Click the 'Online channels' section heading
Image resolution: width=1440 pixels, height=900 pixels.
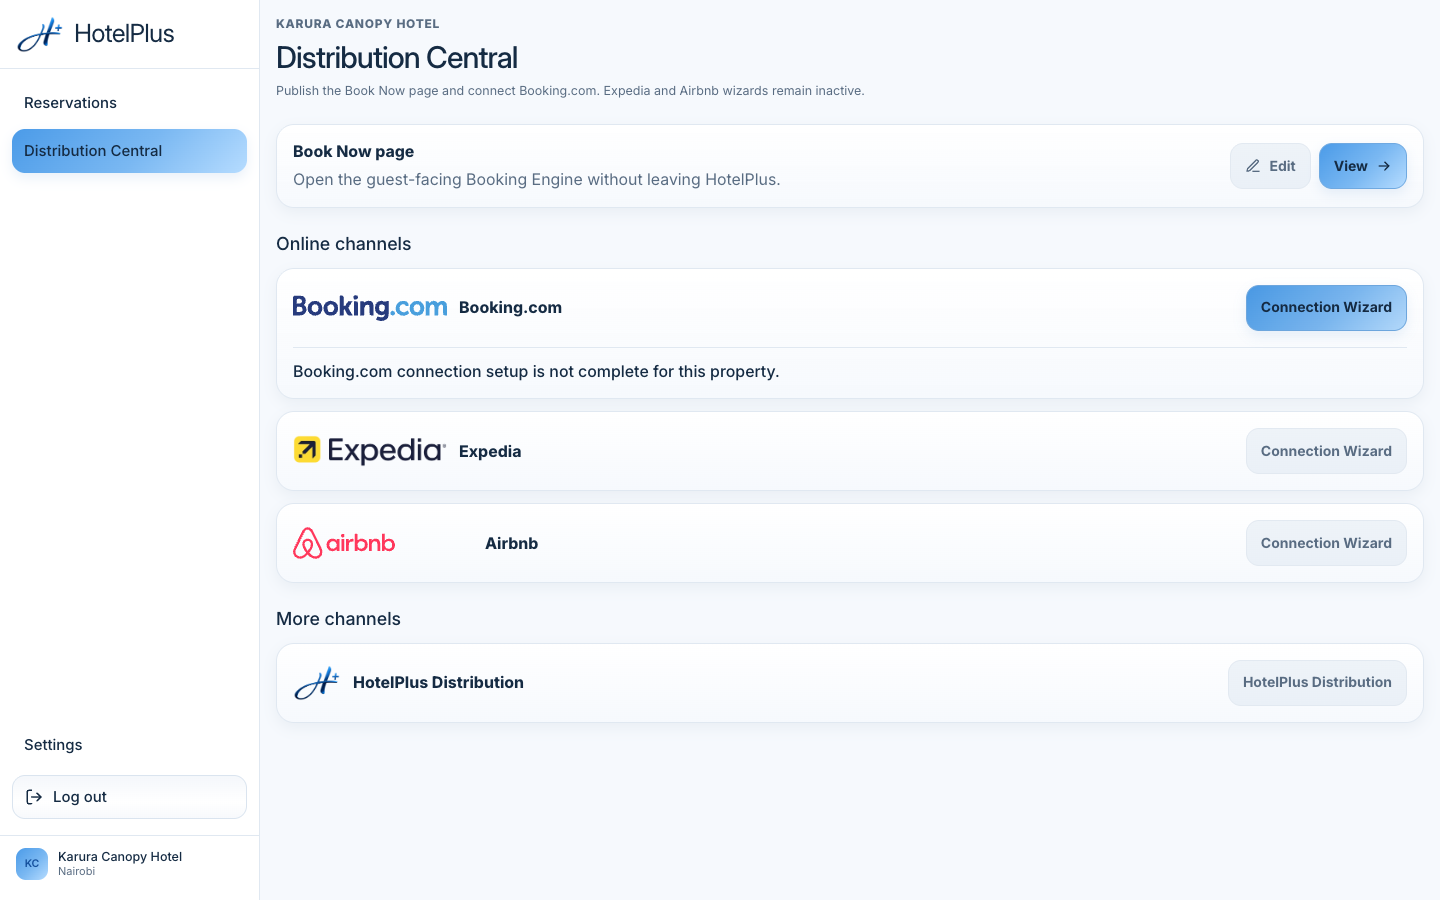(344, 244)
